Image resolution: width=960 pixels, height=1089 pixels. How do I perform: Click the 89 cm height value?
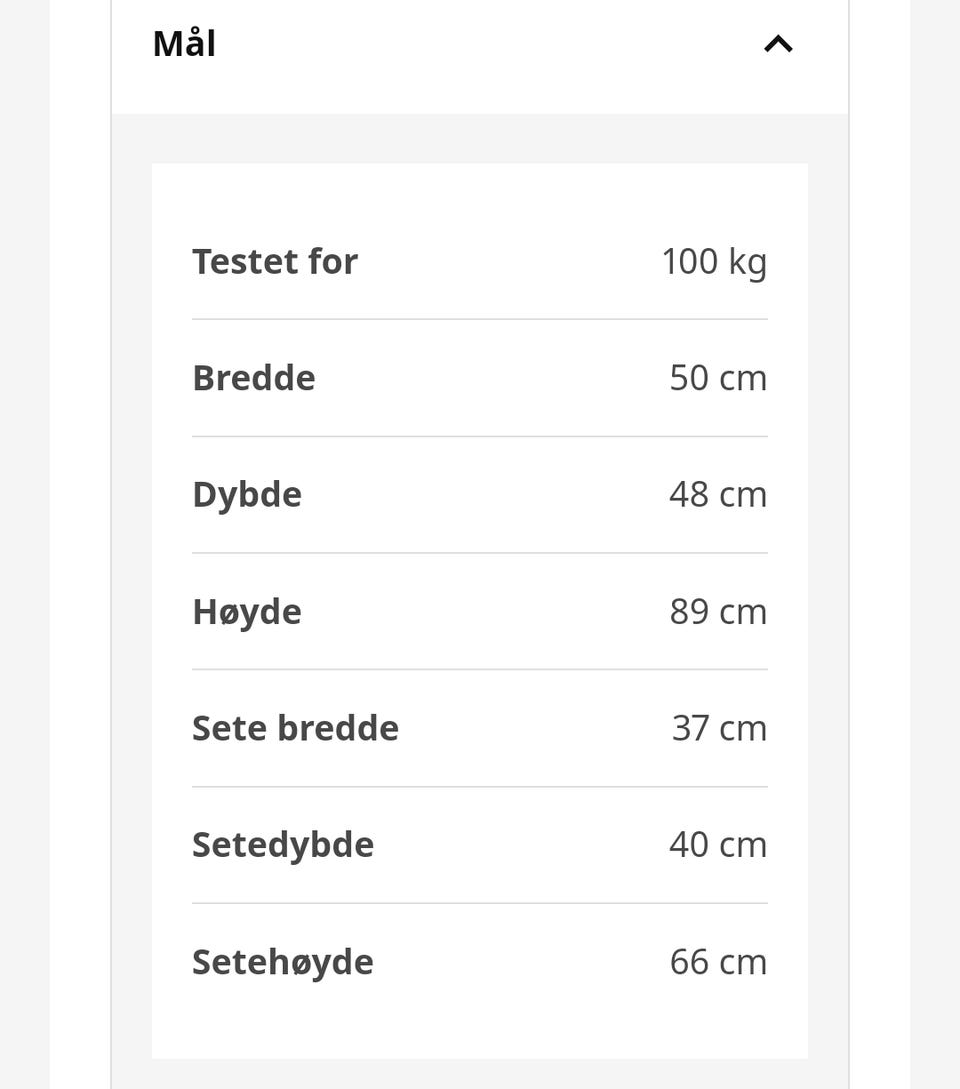pyautogui.click(x=718, y=613)
